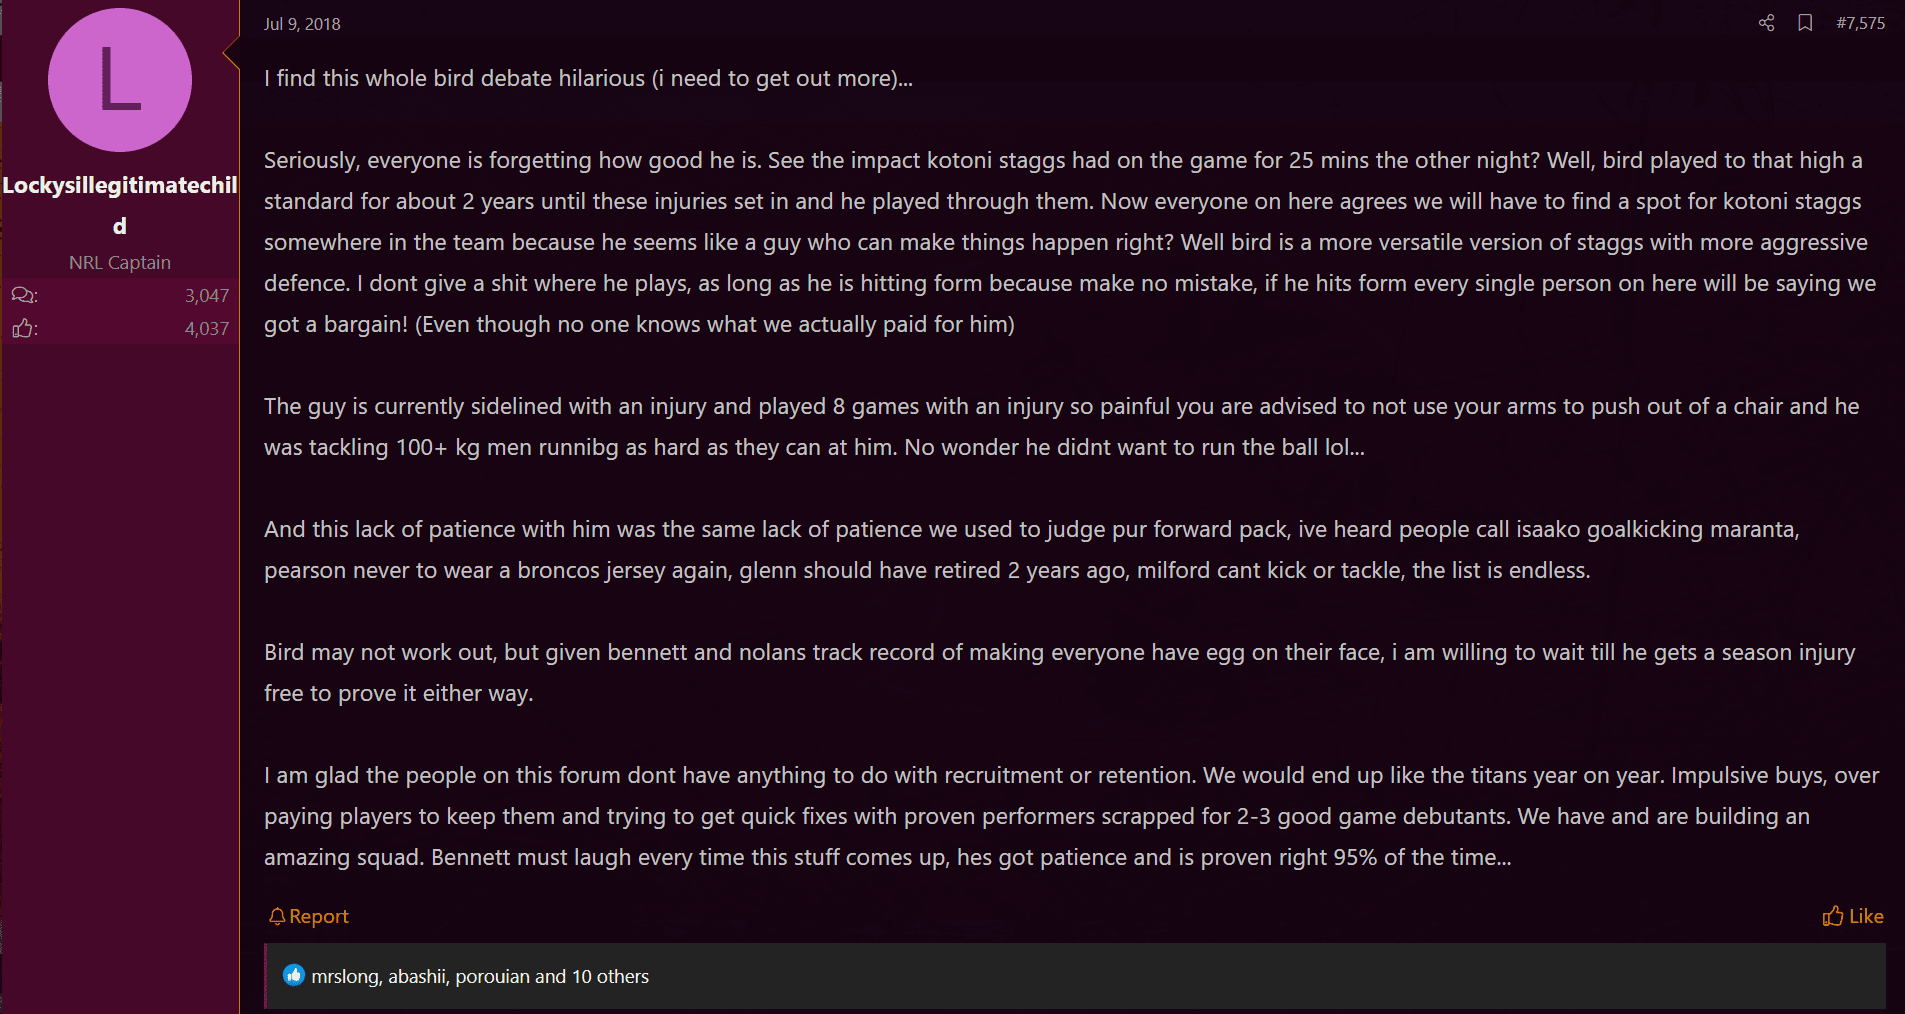This screenshot has width=1905, height=1014.
Task: Click the NRL Captain user title
Action: click(120, 262)
